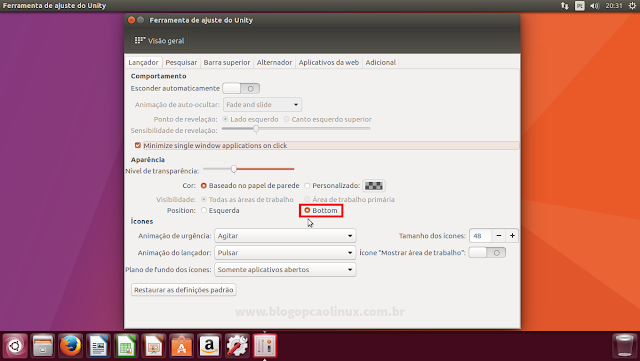Open Ubuntu Software store icon
The width and height of the screenshot is (640, 361).
pyautogui.click(x=182, y=346)
